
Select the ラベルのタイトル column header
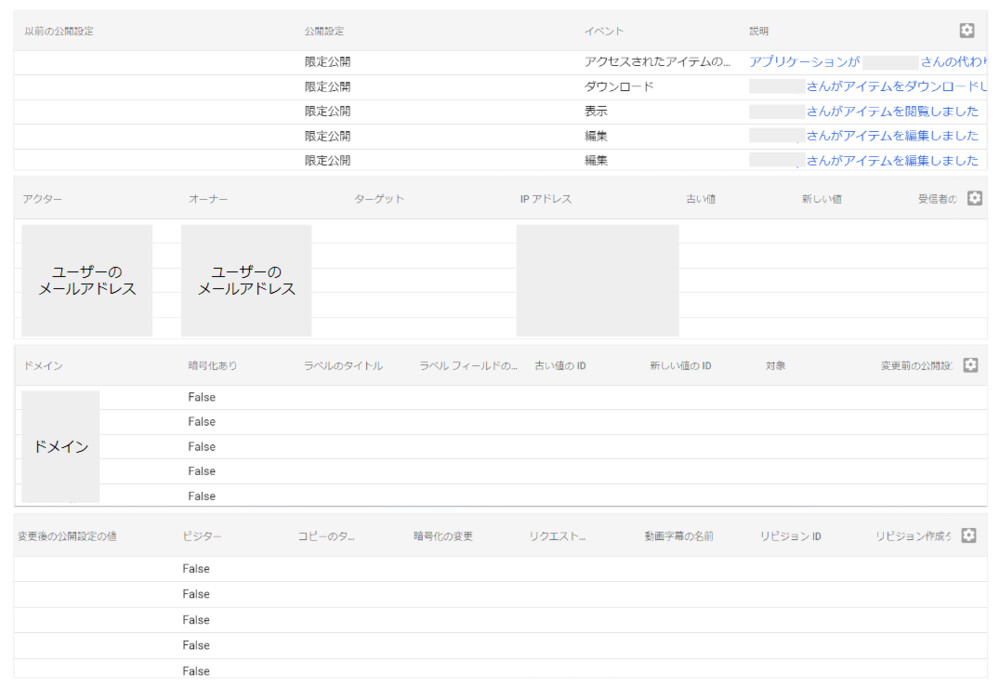pos(343,366)
